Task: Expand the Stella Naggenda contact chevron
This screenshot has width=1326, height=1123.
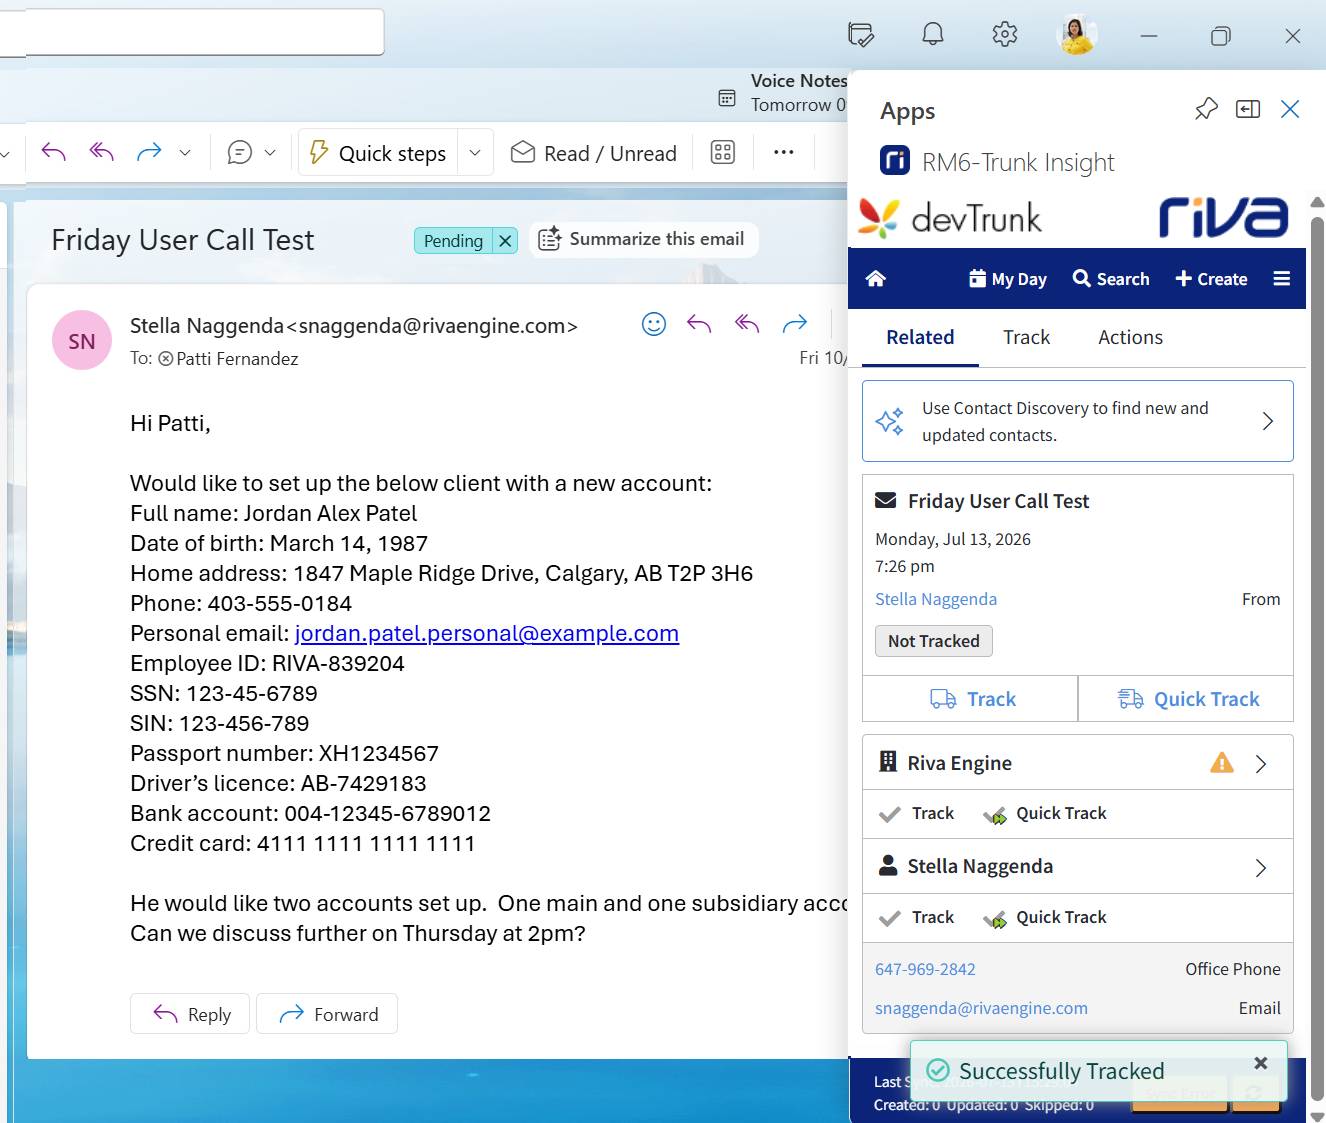Action: [1261, 868]
